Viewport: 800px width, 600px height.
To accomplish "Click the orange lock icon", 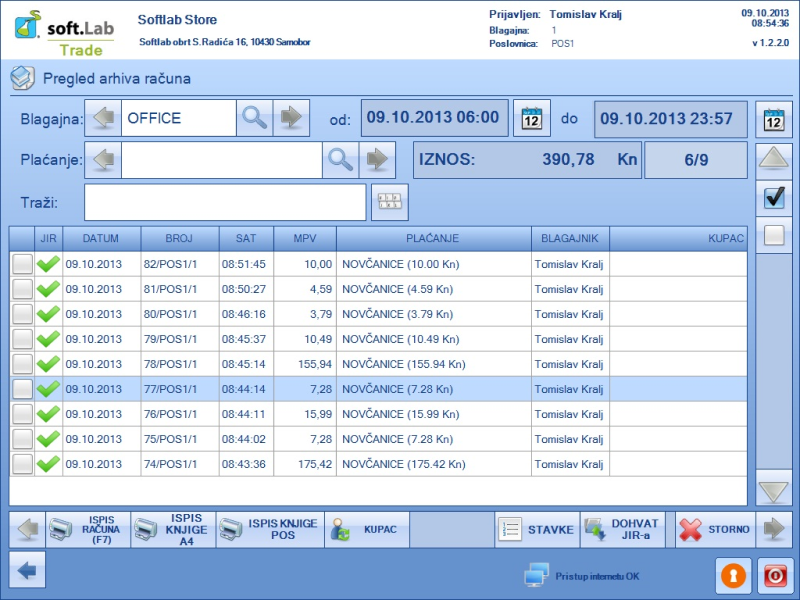I will pyautogui.click(x=732, y=576).
